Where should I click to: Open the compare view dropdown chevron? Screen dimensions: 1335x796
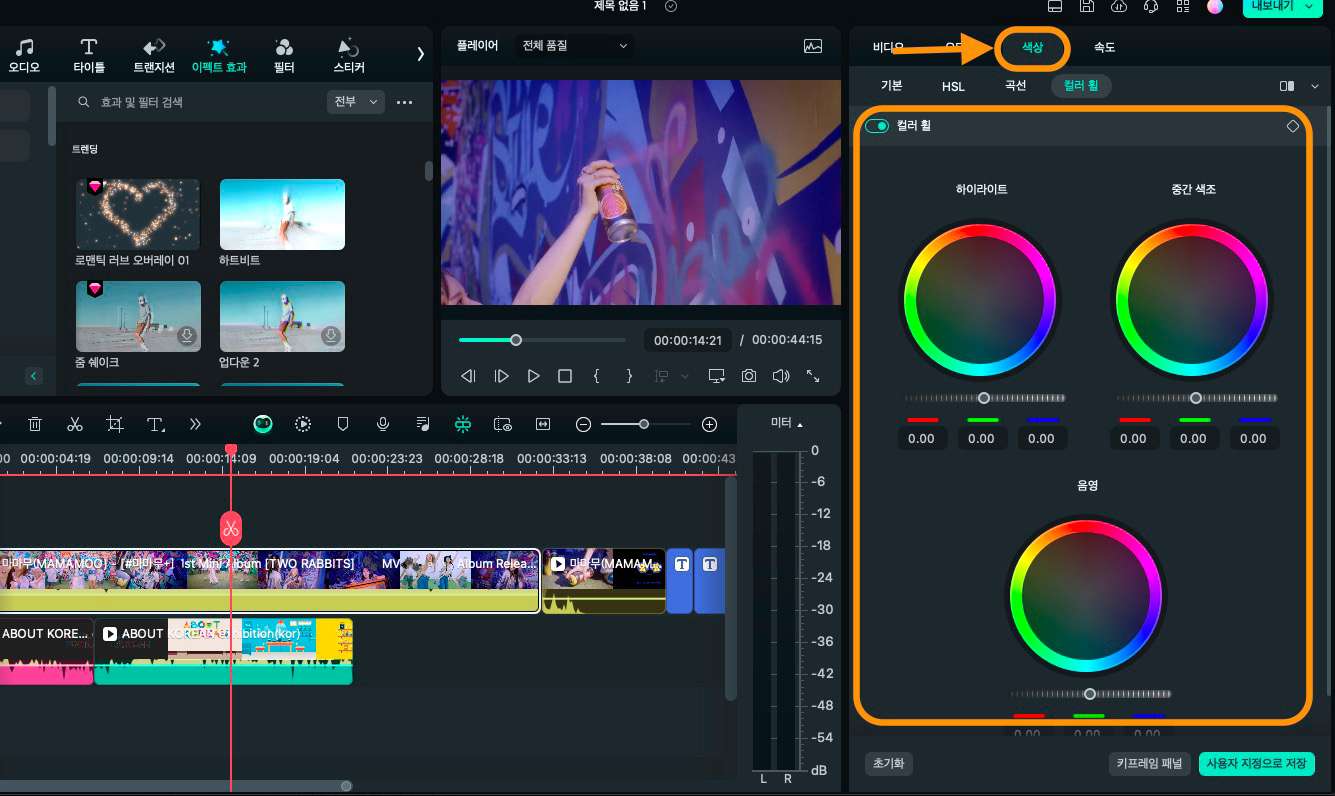coord(1314,86)
